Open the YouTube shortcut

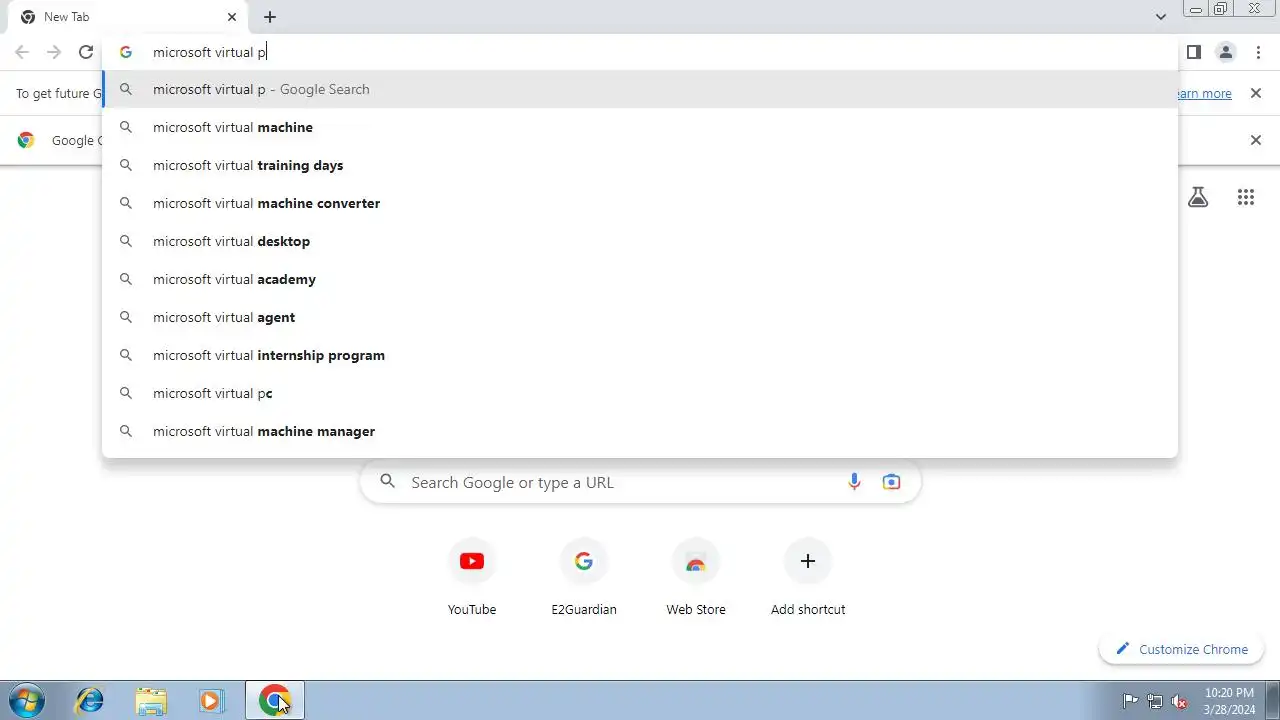point(472,577)
